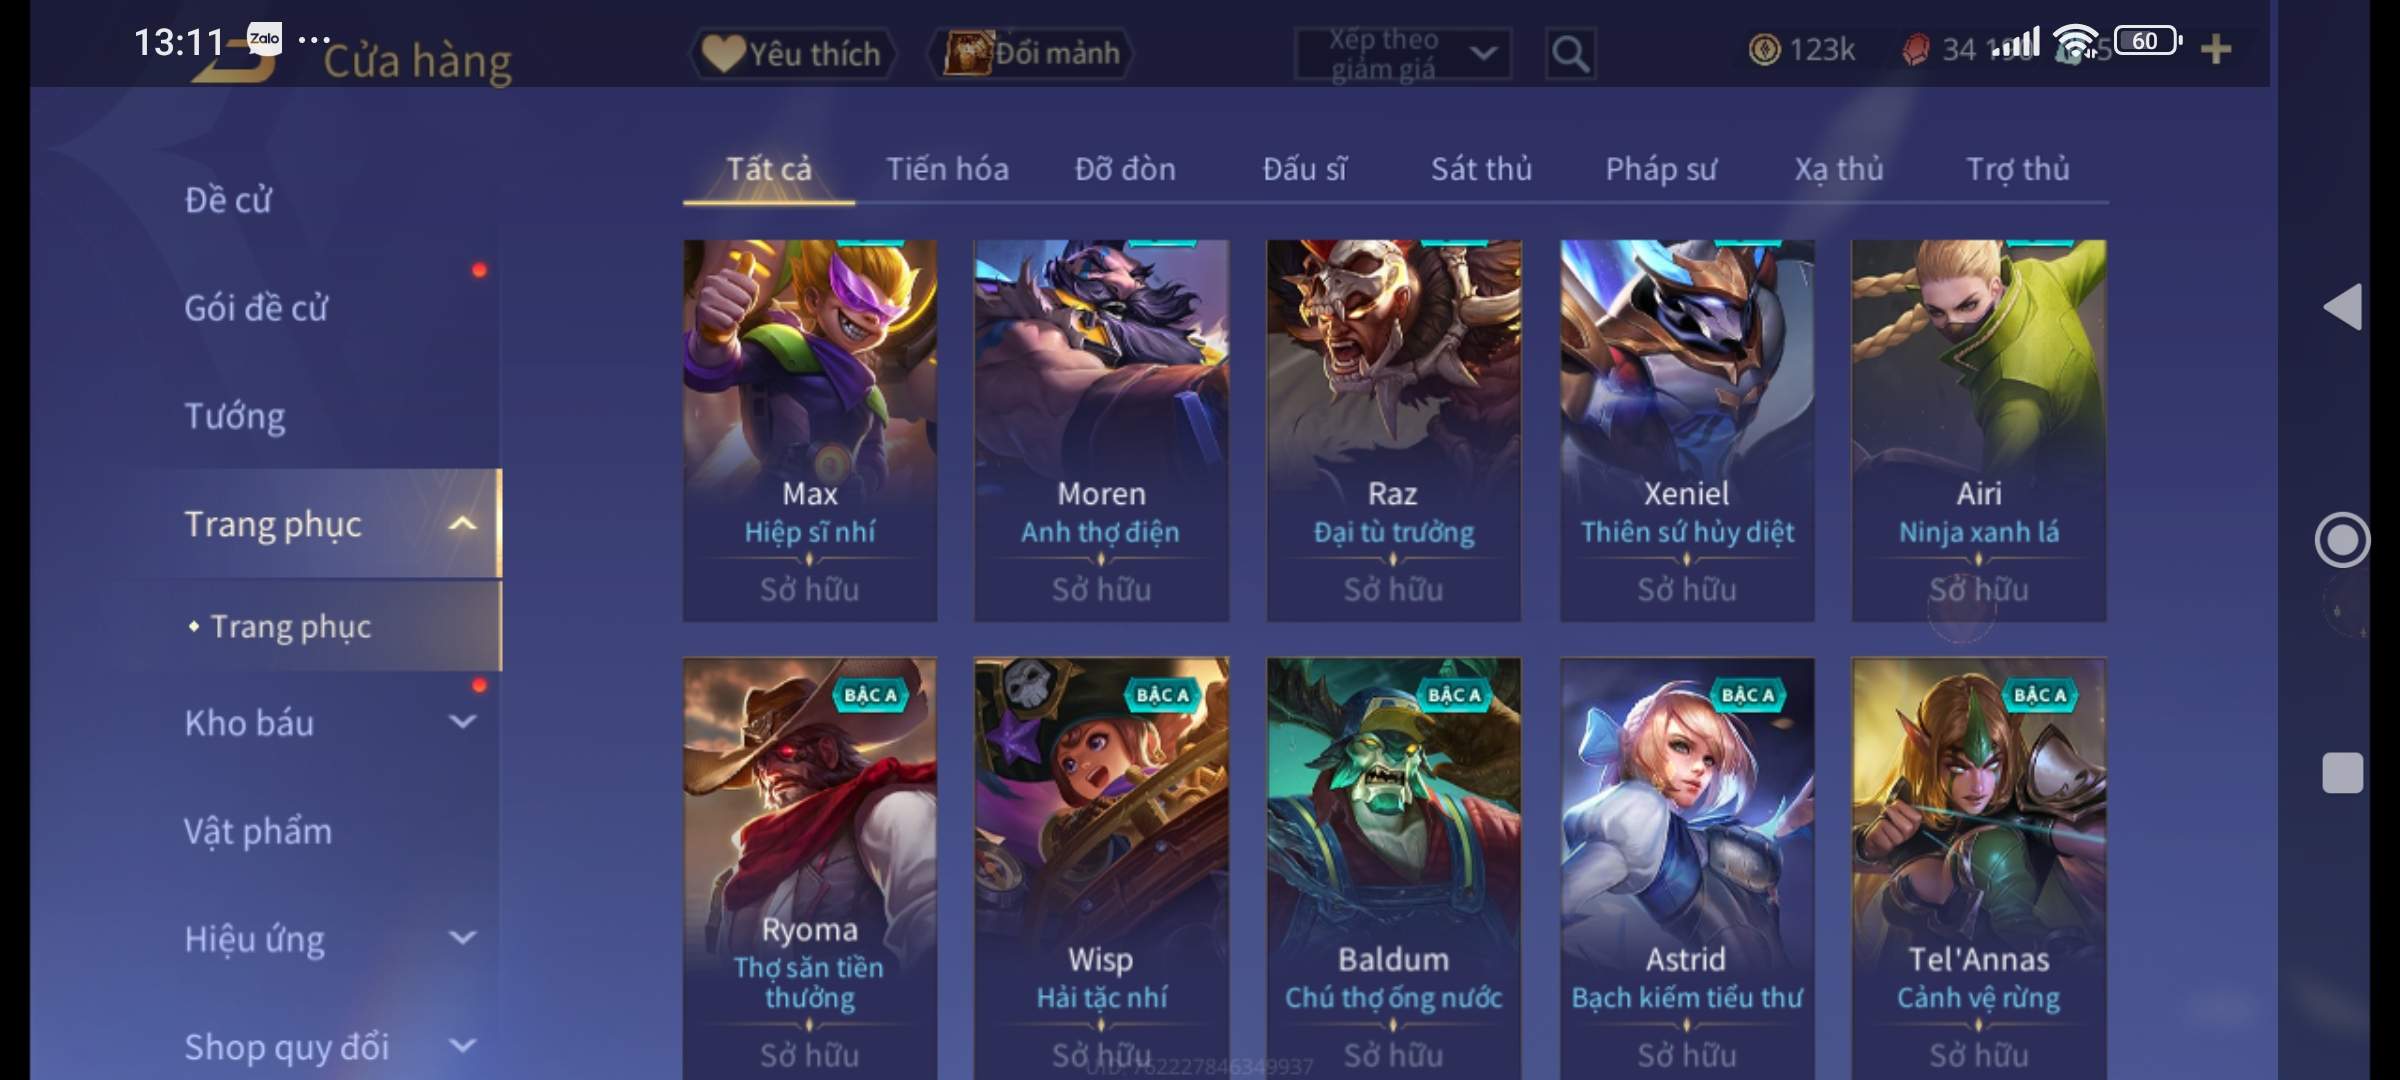Tap the red gem currency icon
This screenshot has height=1080, width=2400.
[1916, 49]
